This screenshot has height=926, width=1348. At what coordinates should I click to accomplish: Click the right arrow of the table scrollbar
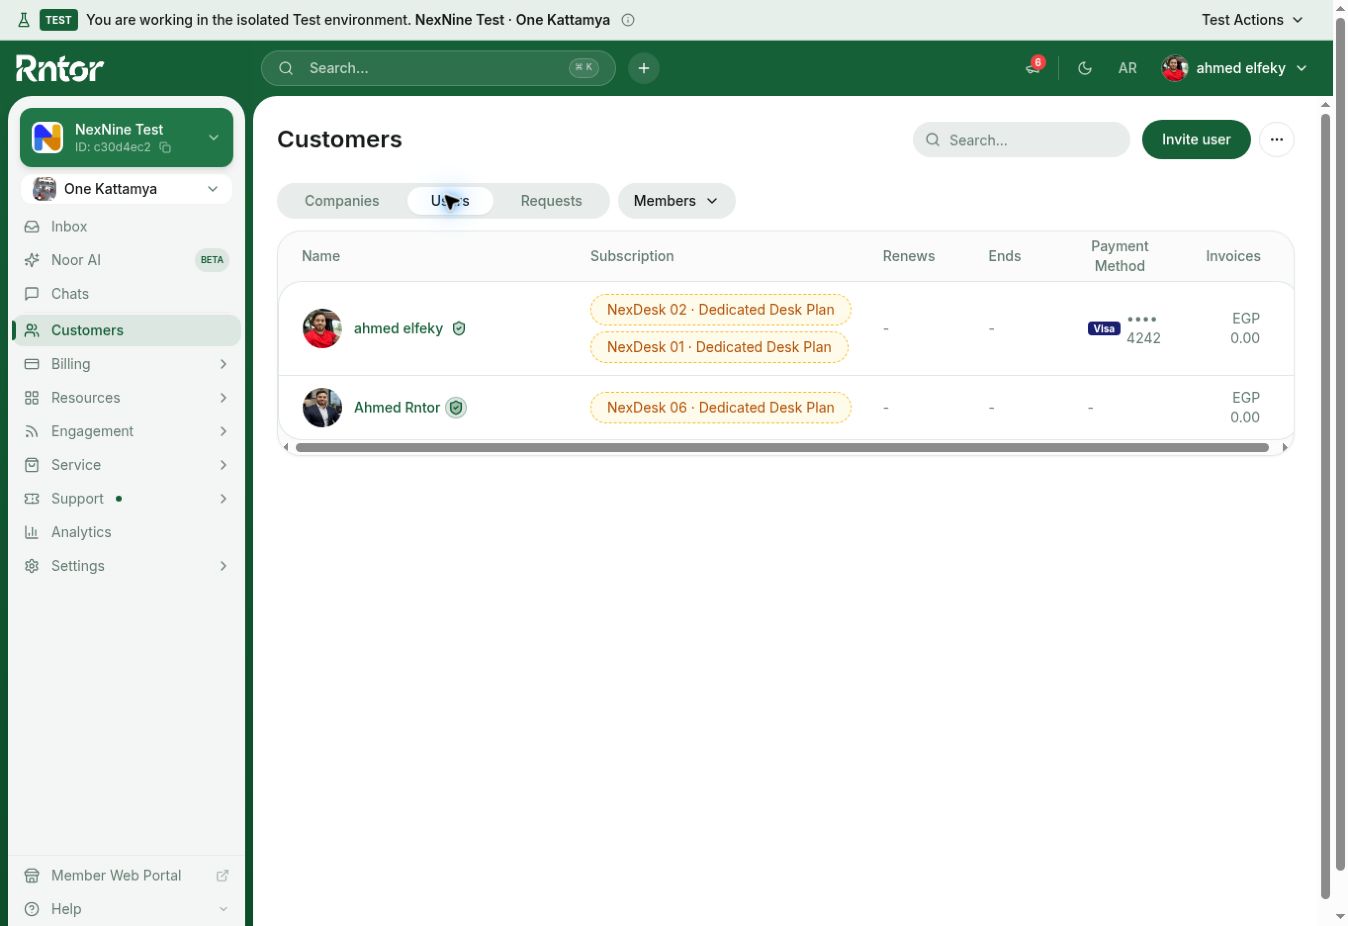tap(1285, 448)
